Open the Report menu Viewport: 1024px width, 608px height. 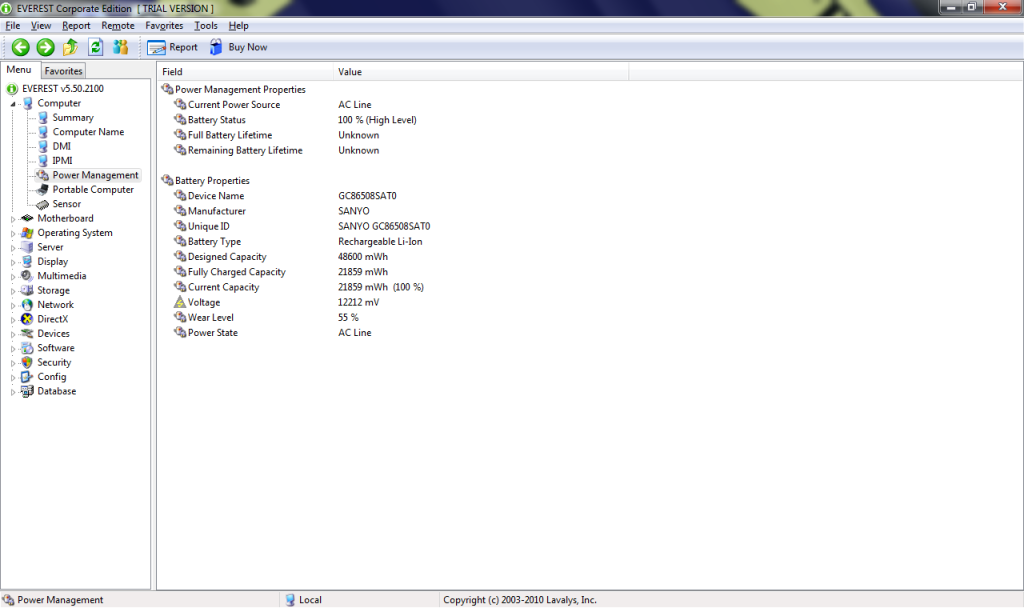pyautogui.click(x=76, y=25)
